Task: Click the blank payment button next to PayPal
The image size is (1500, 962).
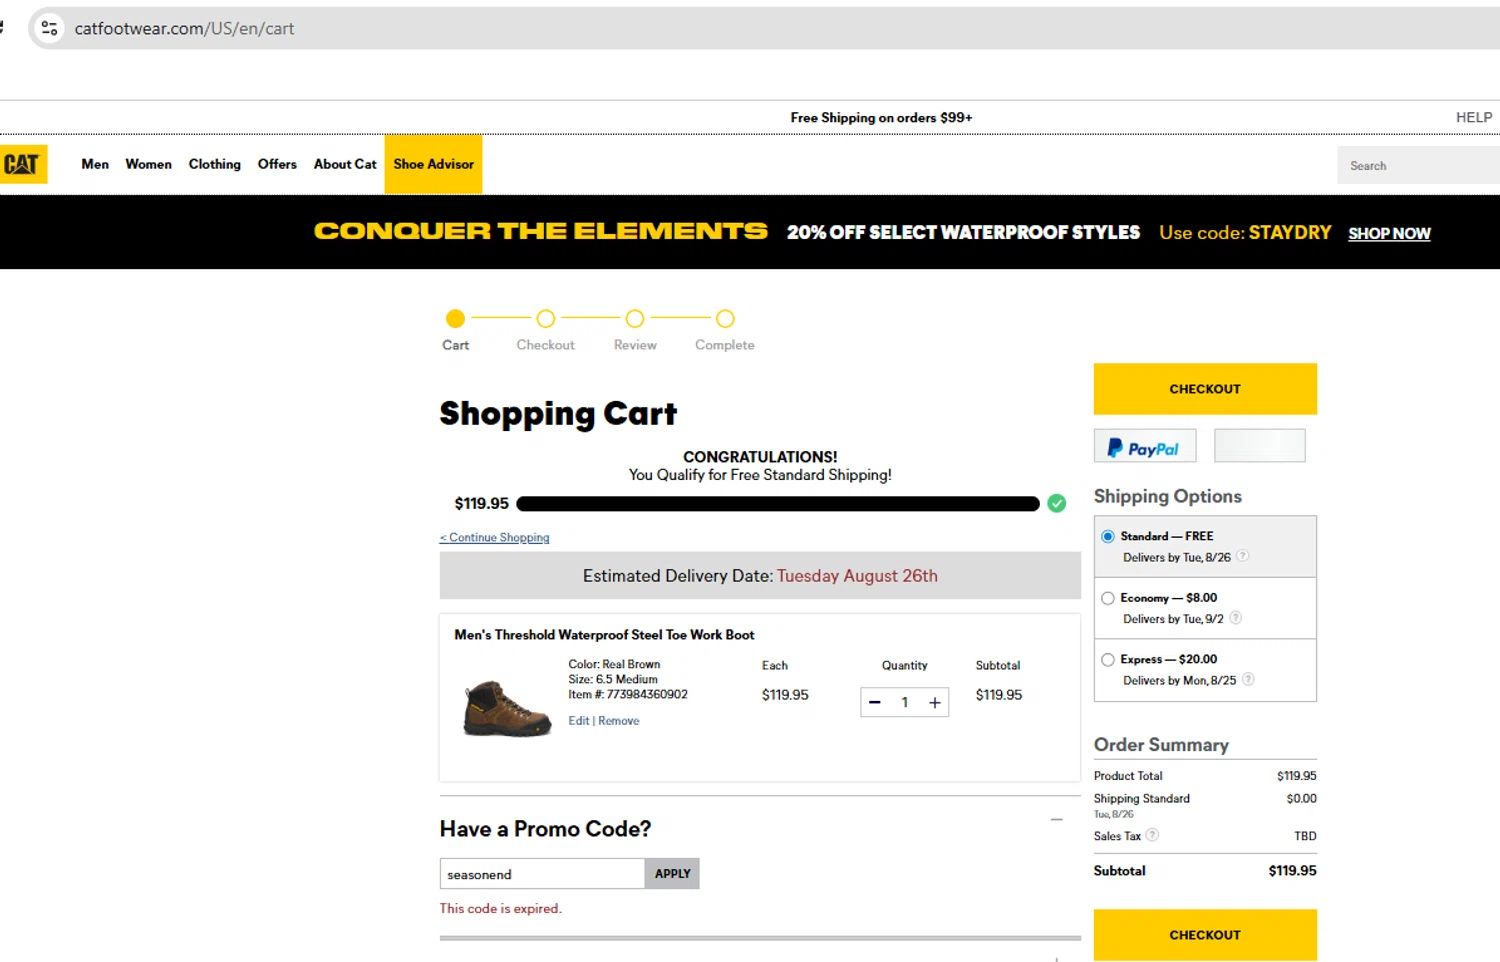Action: click(x=1259, y=446)
